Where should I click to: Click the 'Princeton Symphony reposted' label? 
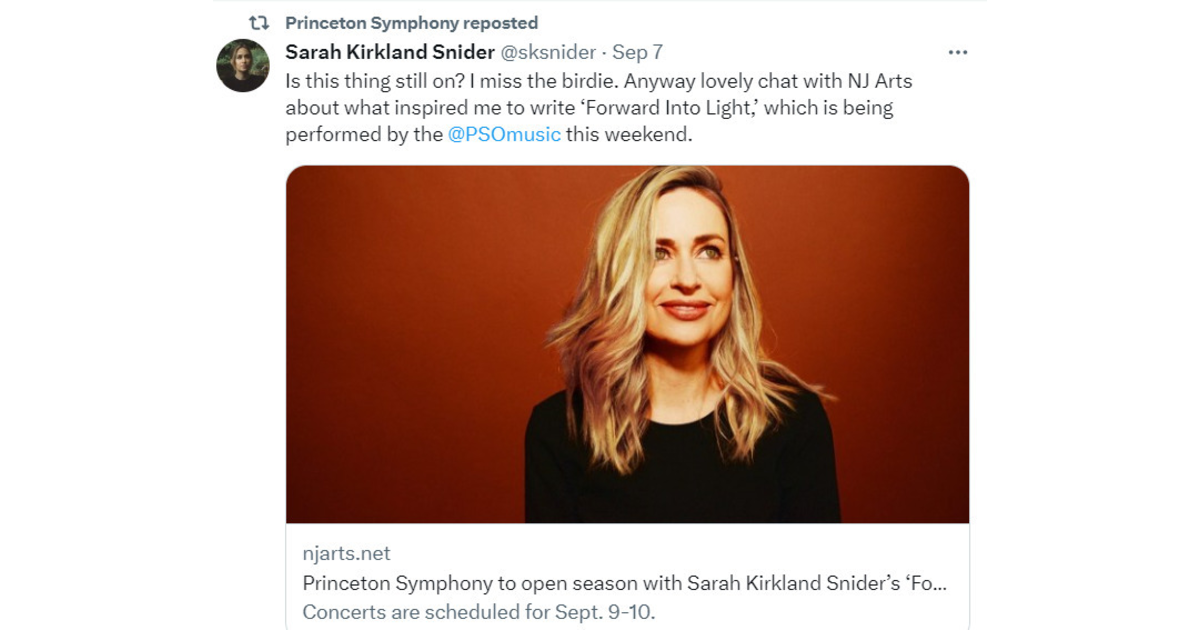point(410,22)
